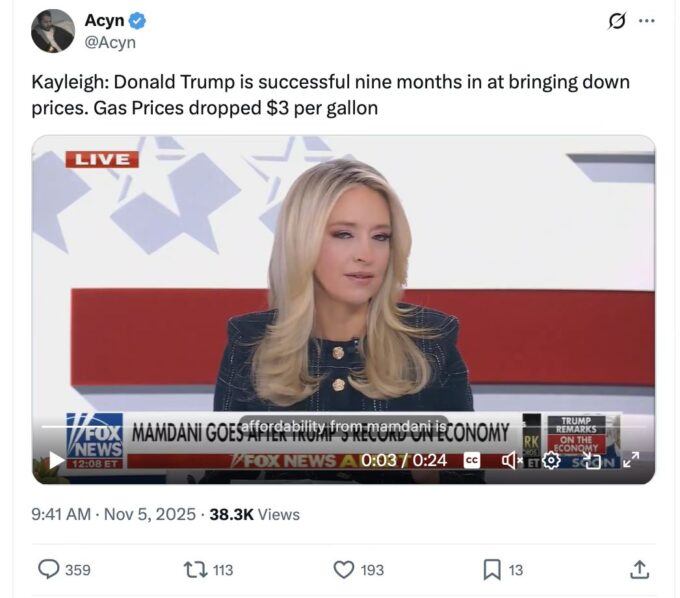Viewport: 680px width, 598px height.
Task: Open Acyn's profile picture
Action: 53,31
